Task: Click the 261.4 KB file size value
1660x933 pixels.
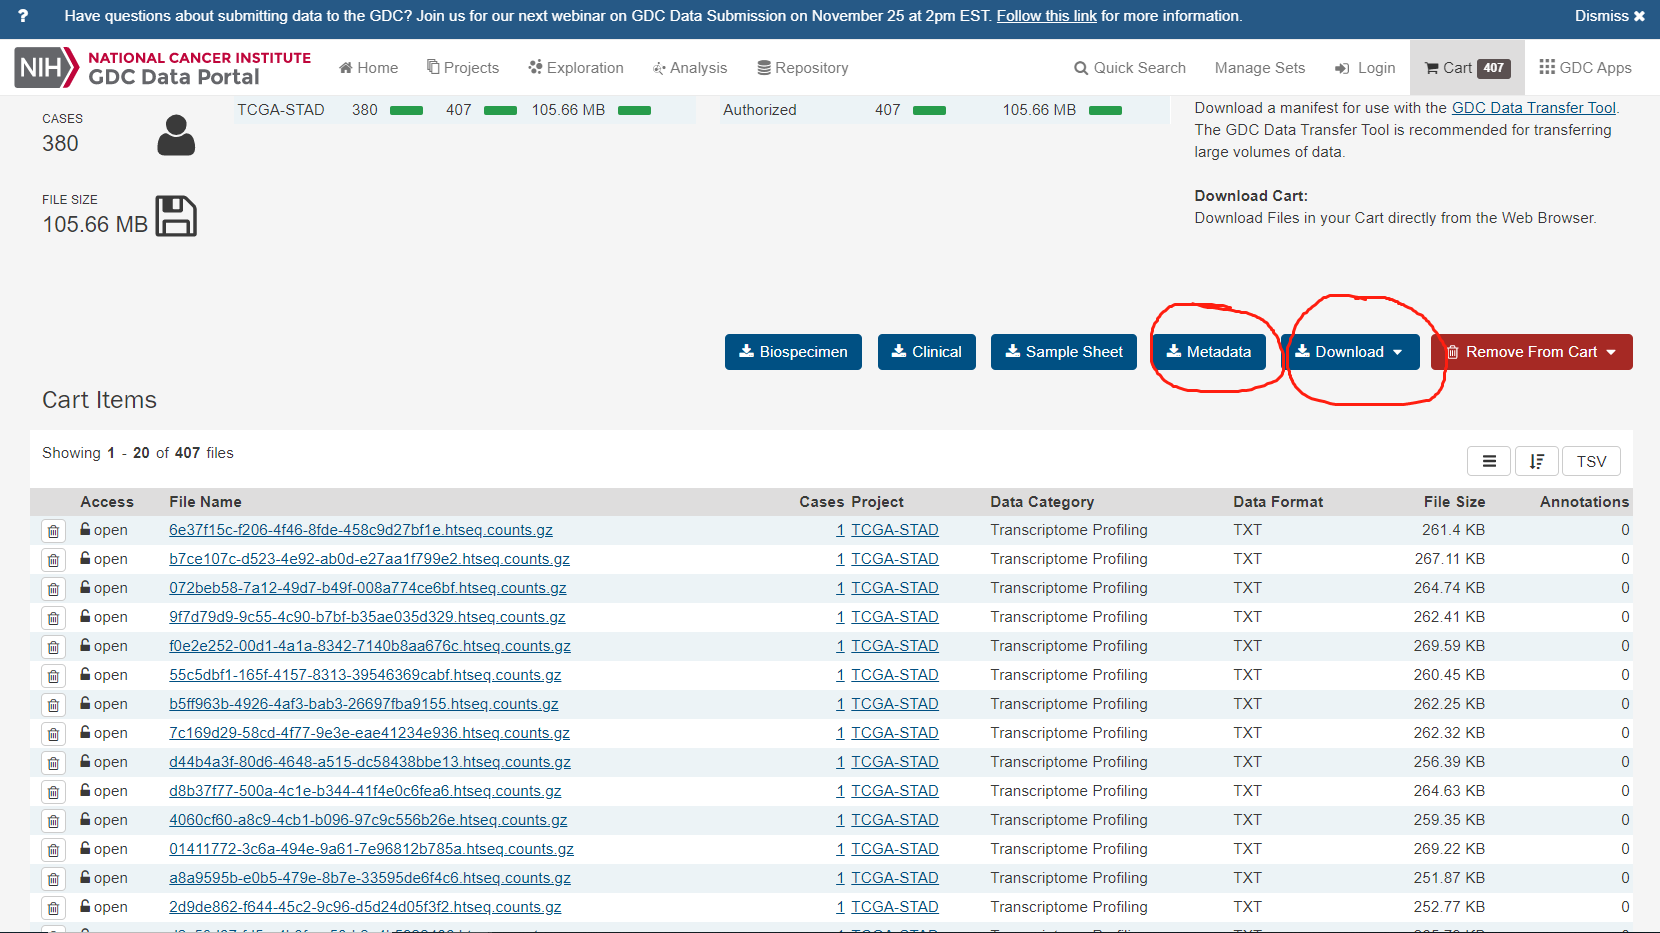Action: [1453, 530]
